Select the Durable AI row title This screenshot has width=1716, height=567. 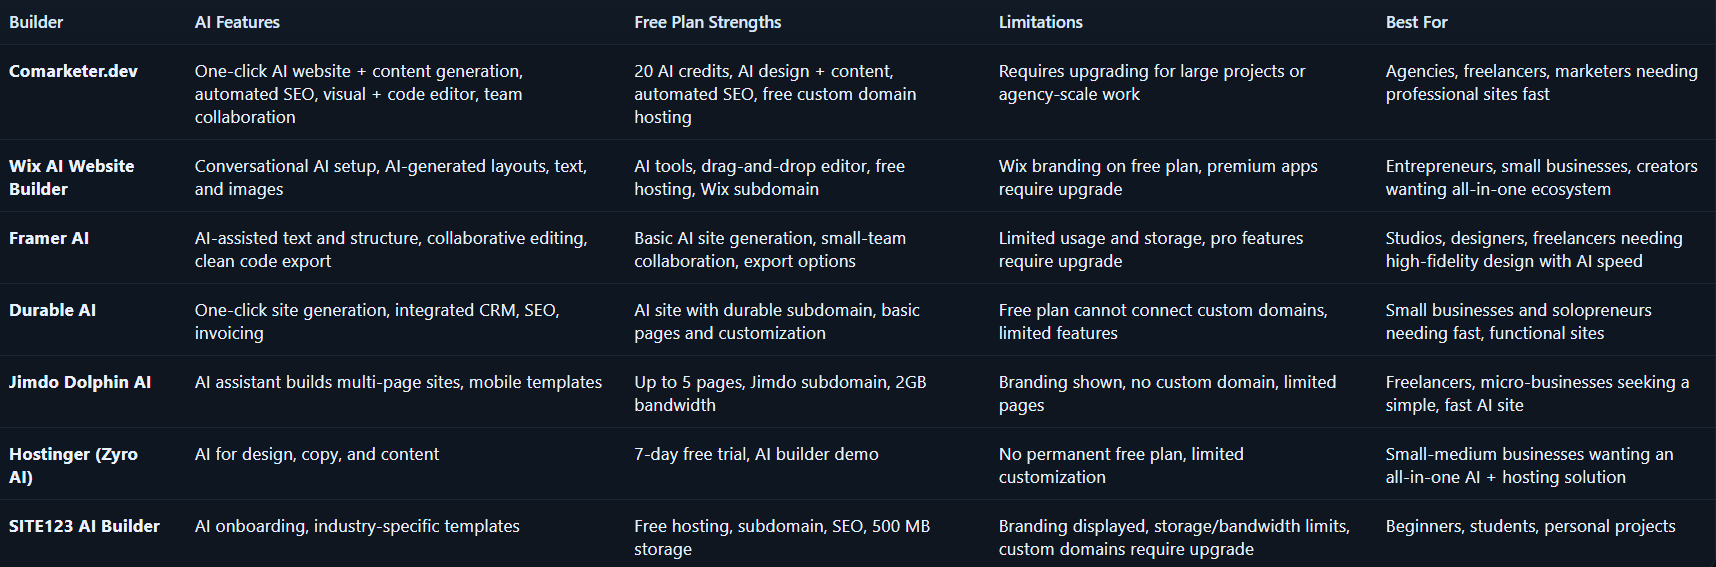point(52,310)
